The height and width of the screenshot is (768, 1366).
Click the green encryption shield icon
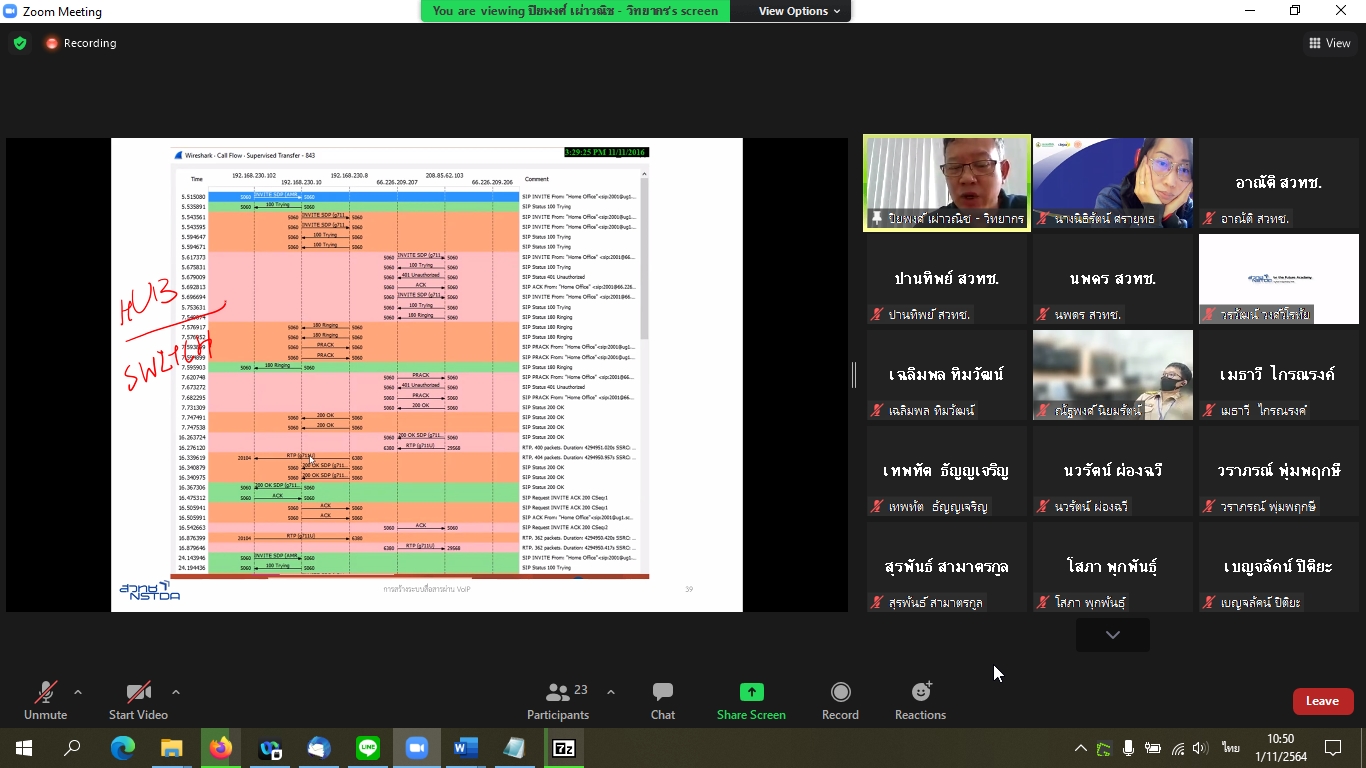click(20, 43)
